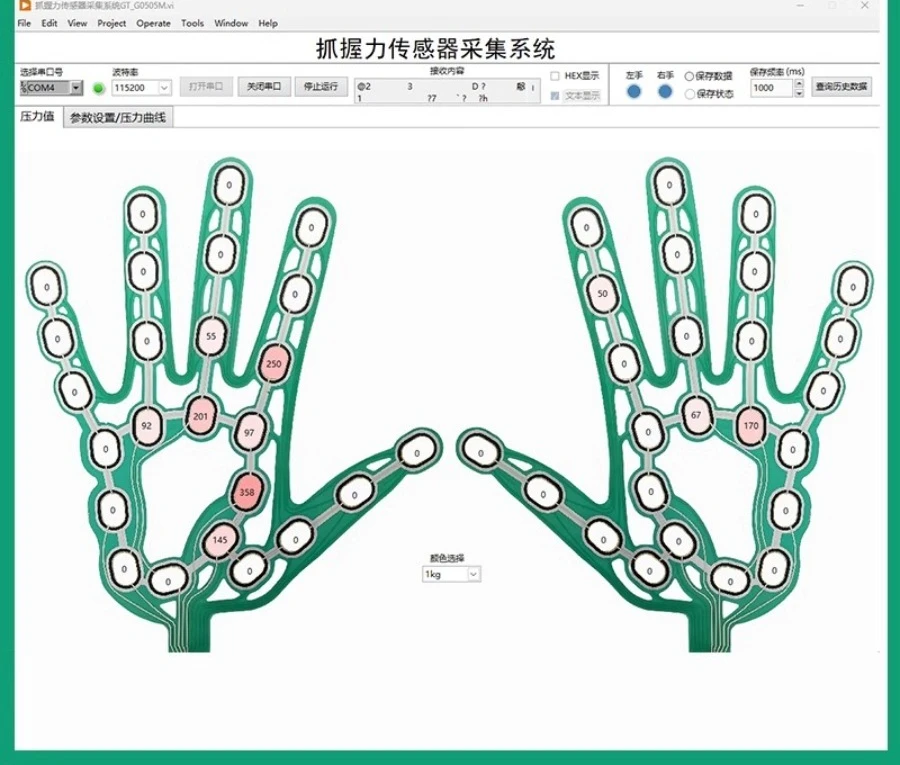Expand the 115200 baud rate dropdown
Image resolution: width=900 pixels, height=765 pixels.
[164, 88]
